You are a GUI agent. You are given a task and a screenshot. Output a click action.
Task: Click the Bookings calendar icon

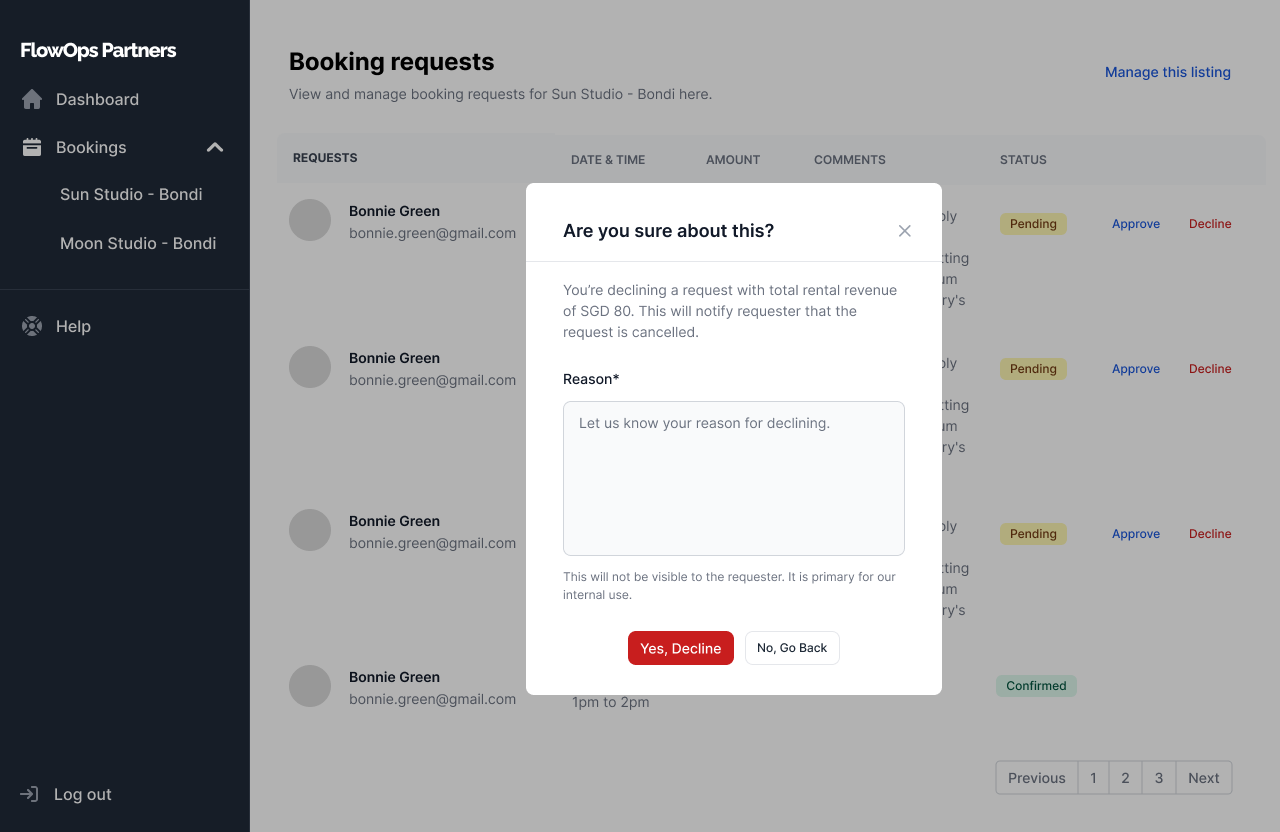pos(32,147)
